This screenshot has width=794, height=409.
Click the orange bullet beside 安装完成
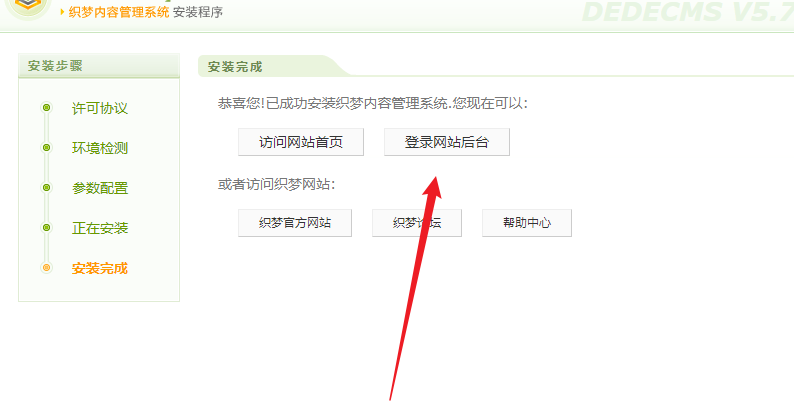[x=47, y=267]
